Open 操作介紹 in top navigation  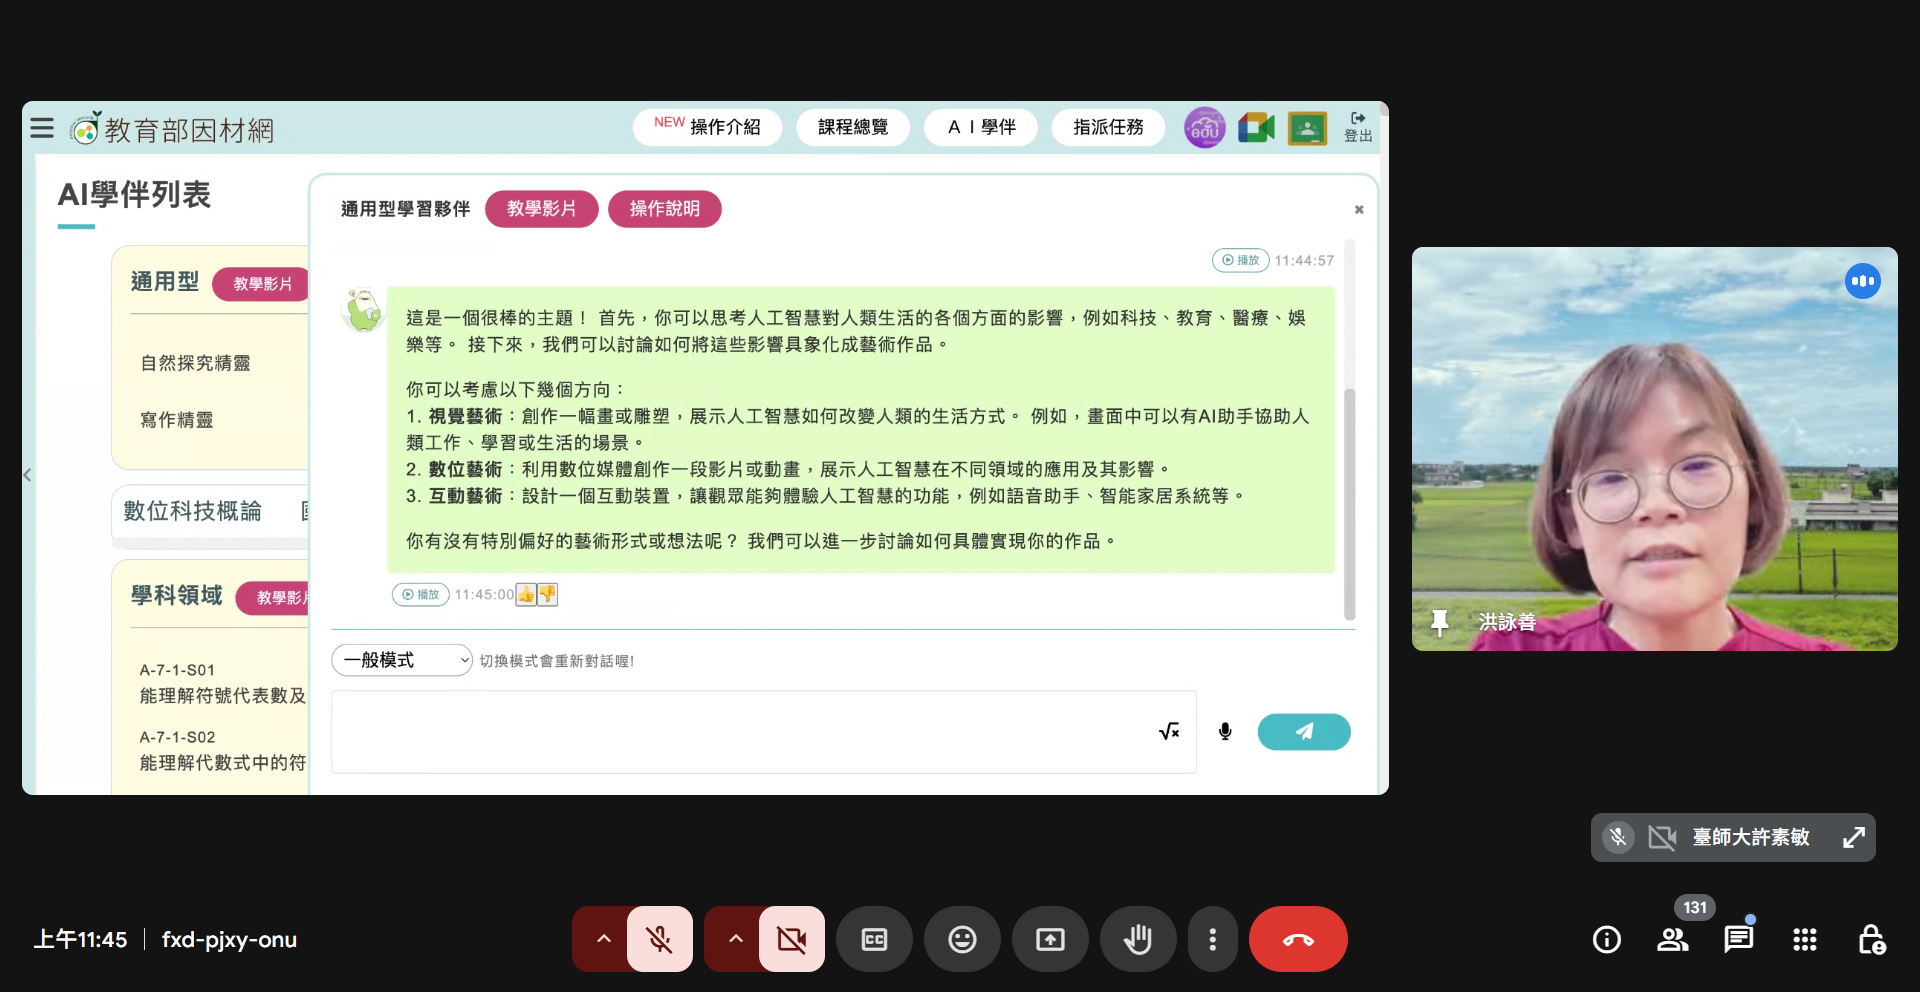(707, 127)
